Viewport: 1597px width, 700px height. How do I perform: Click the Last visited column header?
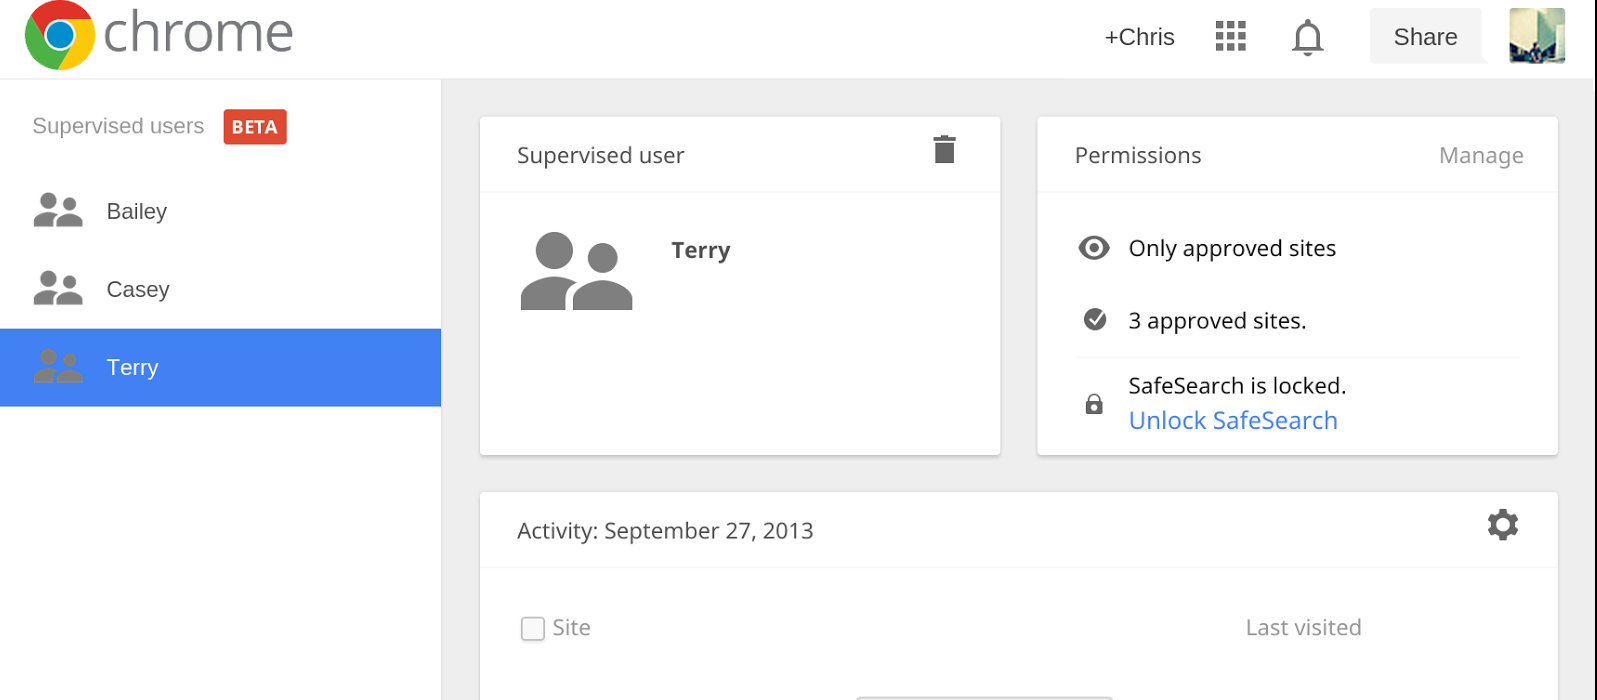pos(1303,627)
